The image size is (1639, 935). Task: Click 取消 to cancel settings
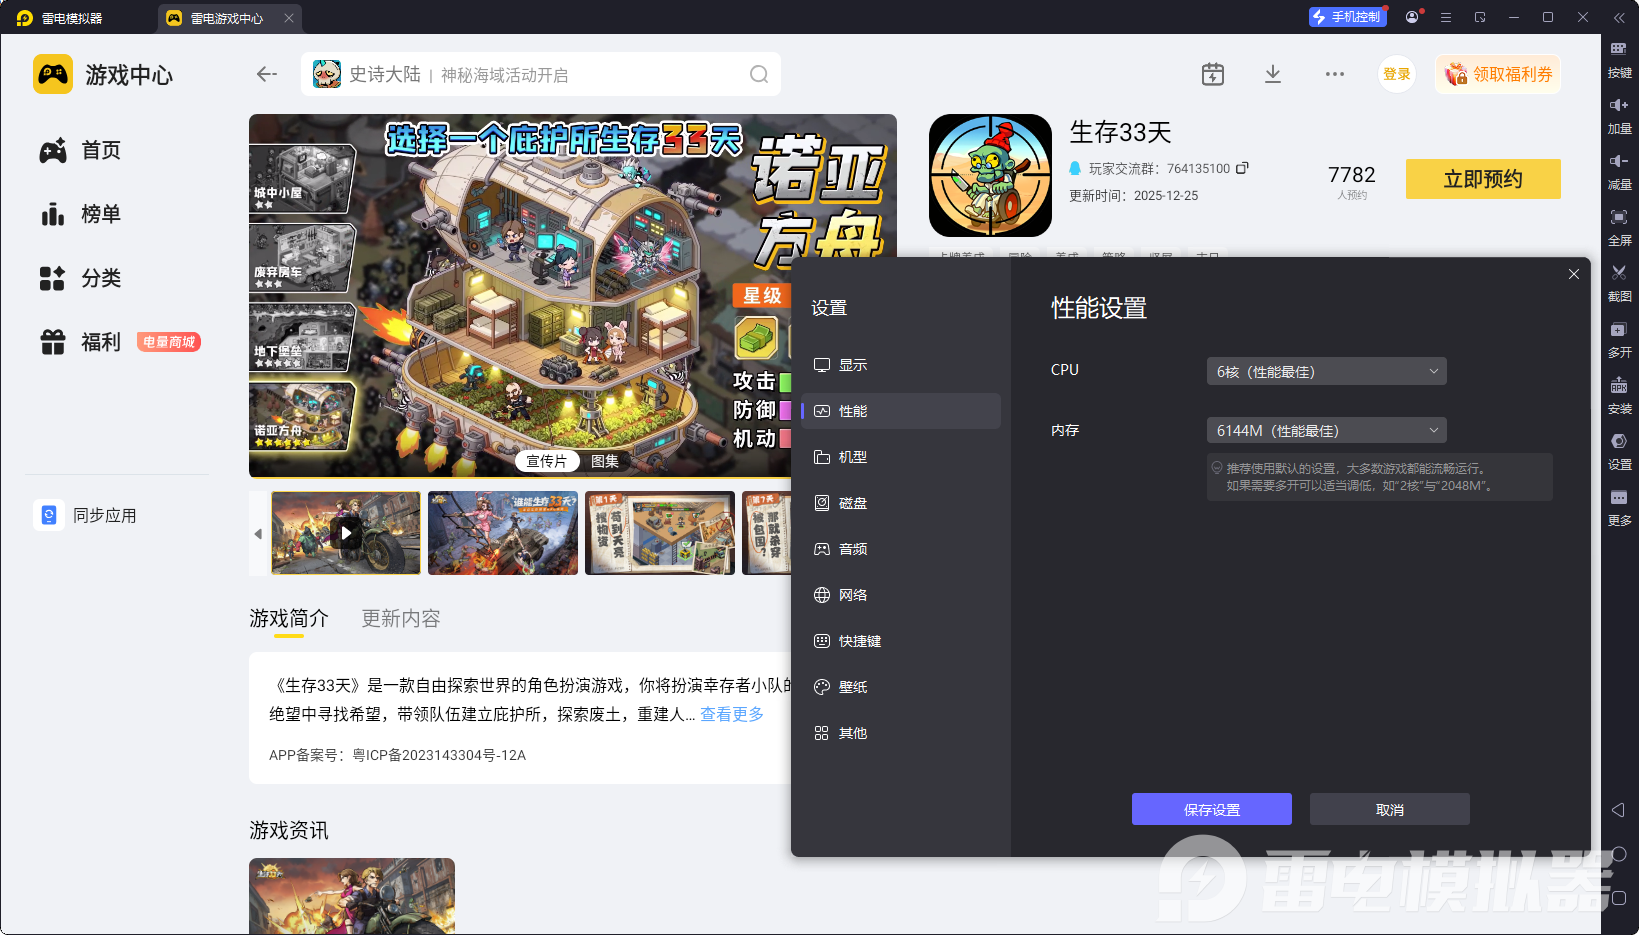(x=1390, y=809)
